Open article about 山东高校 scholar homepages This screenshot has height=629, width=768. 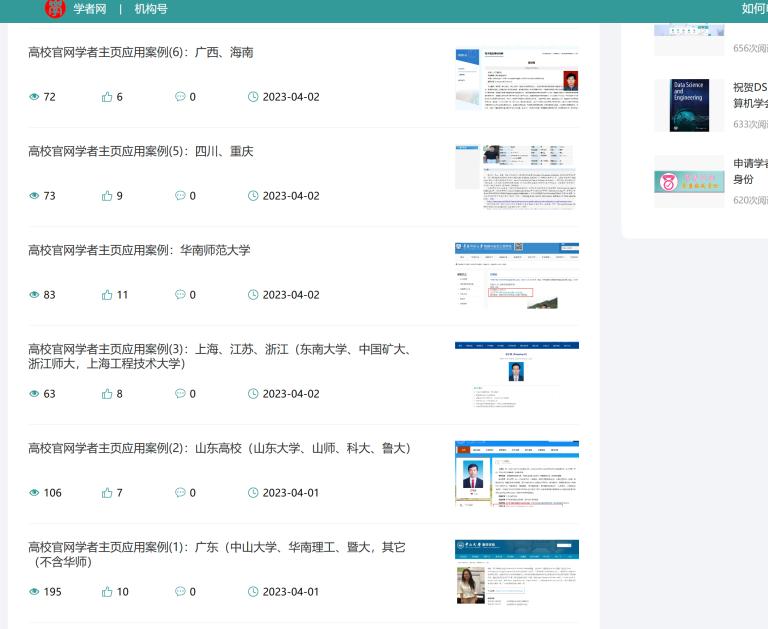(219, 449)
